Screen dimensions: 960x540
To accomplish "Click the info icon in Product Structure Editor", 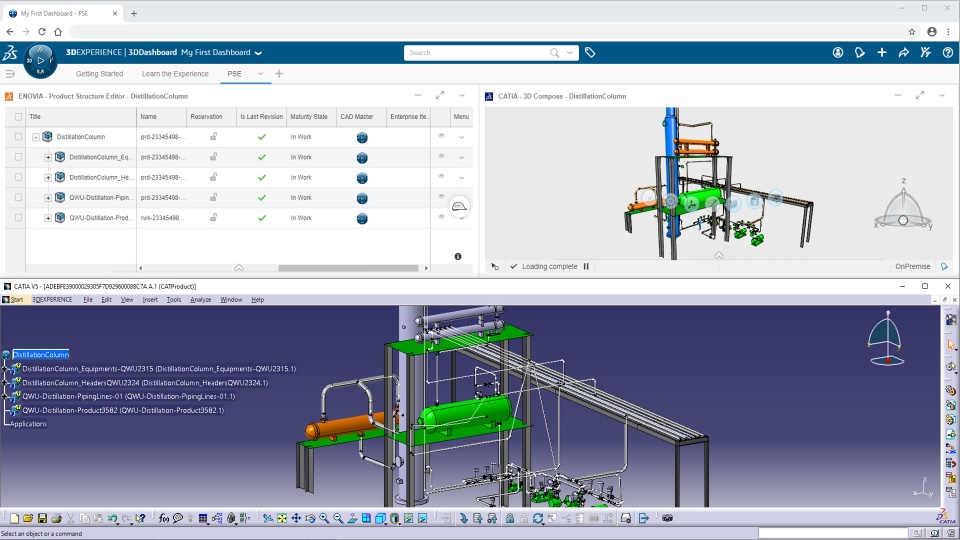I will (x=458, y=257).
